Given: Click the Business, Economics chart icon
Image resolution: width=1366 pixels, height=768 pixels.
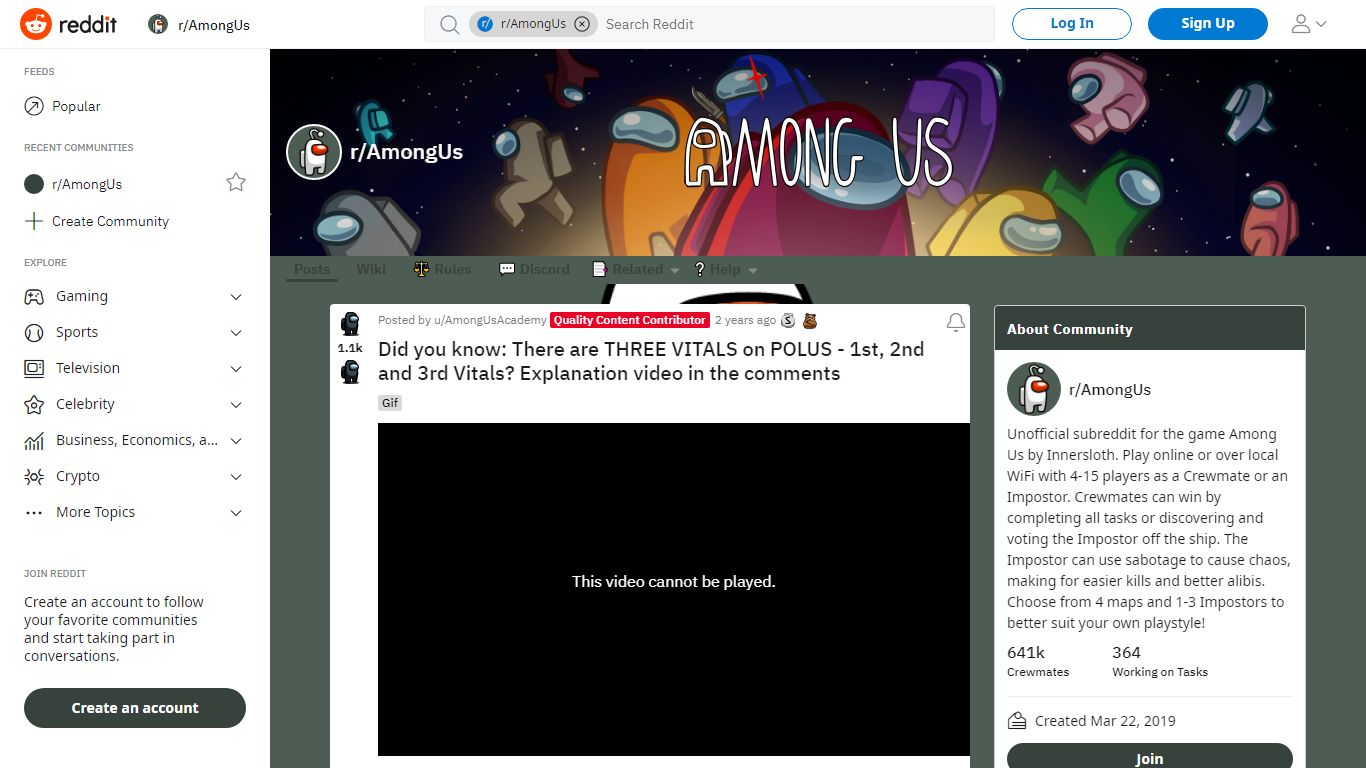Looking at the screenshot, I should (x=34, y=440).
